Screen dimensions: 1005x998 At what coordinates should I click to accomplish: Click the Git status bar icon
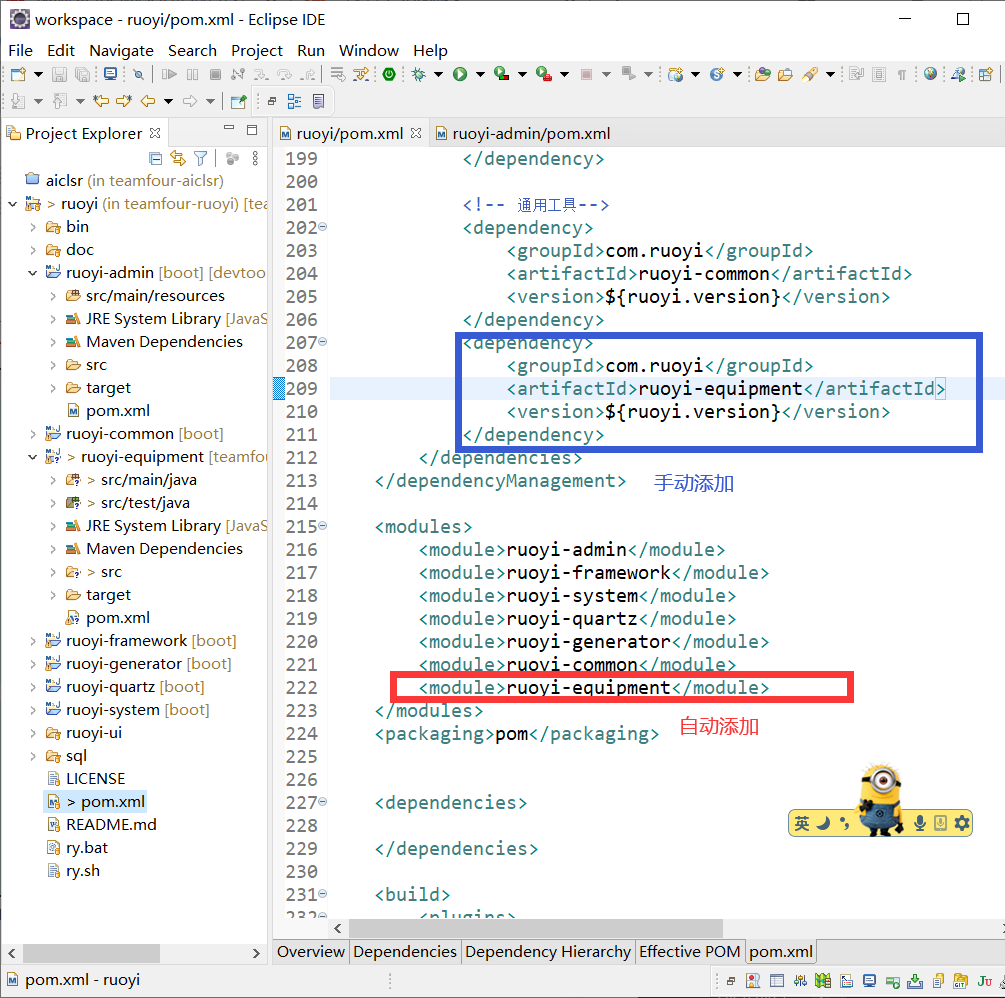point(959,981)
